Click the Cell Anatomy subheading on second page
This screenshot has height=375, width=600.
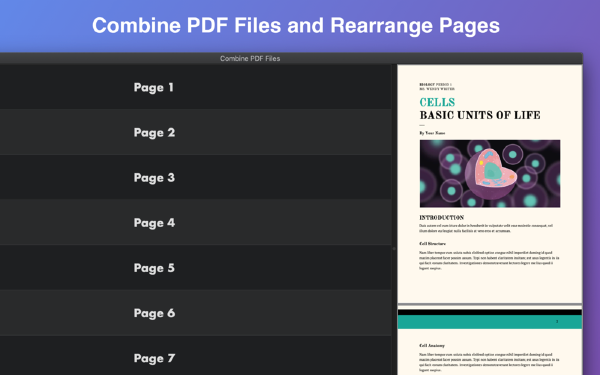[432, 346]
